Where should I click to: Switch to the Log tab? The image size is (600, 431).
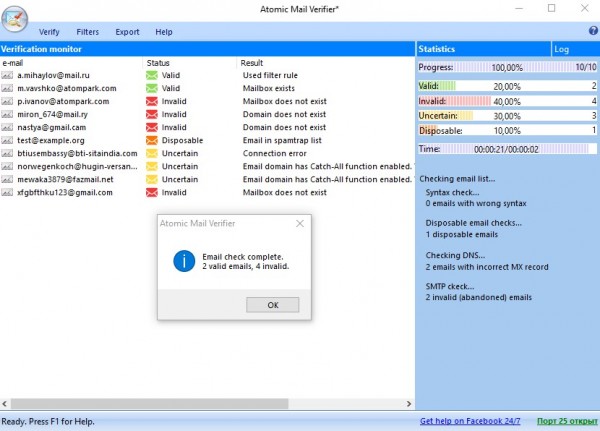coord(575,49)
